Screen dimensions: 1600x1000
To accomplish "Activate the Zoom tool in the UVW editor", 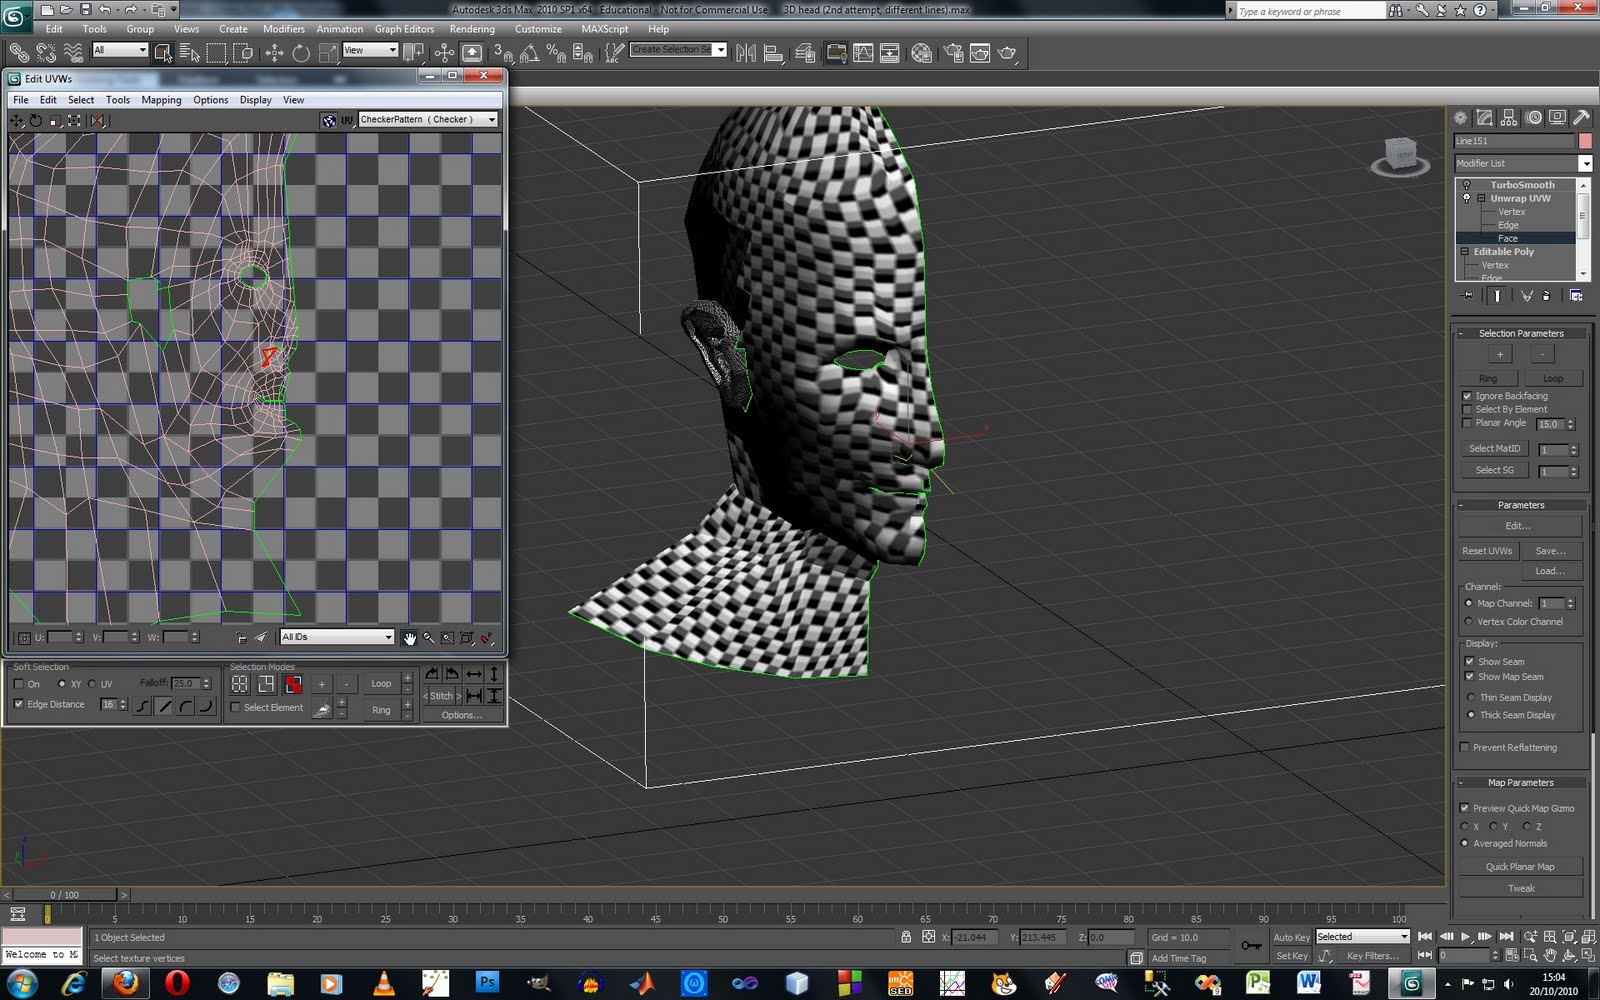I will click(428, 638).
